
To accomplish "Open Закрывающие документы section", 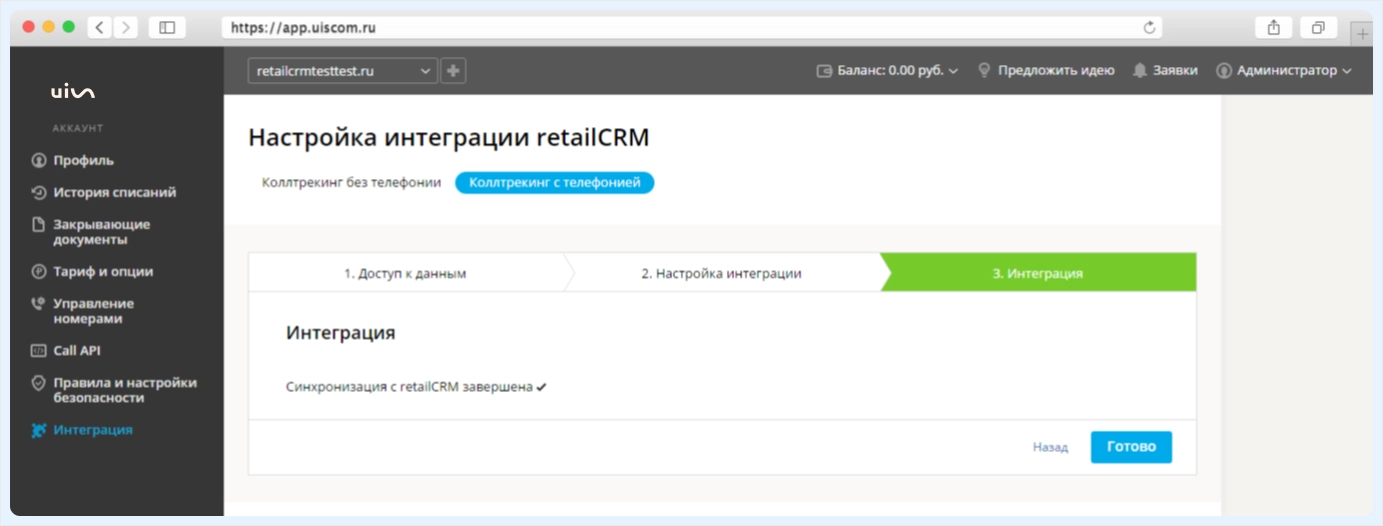I will coord(102,232).
